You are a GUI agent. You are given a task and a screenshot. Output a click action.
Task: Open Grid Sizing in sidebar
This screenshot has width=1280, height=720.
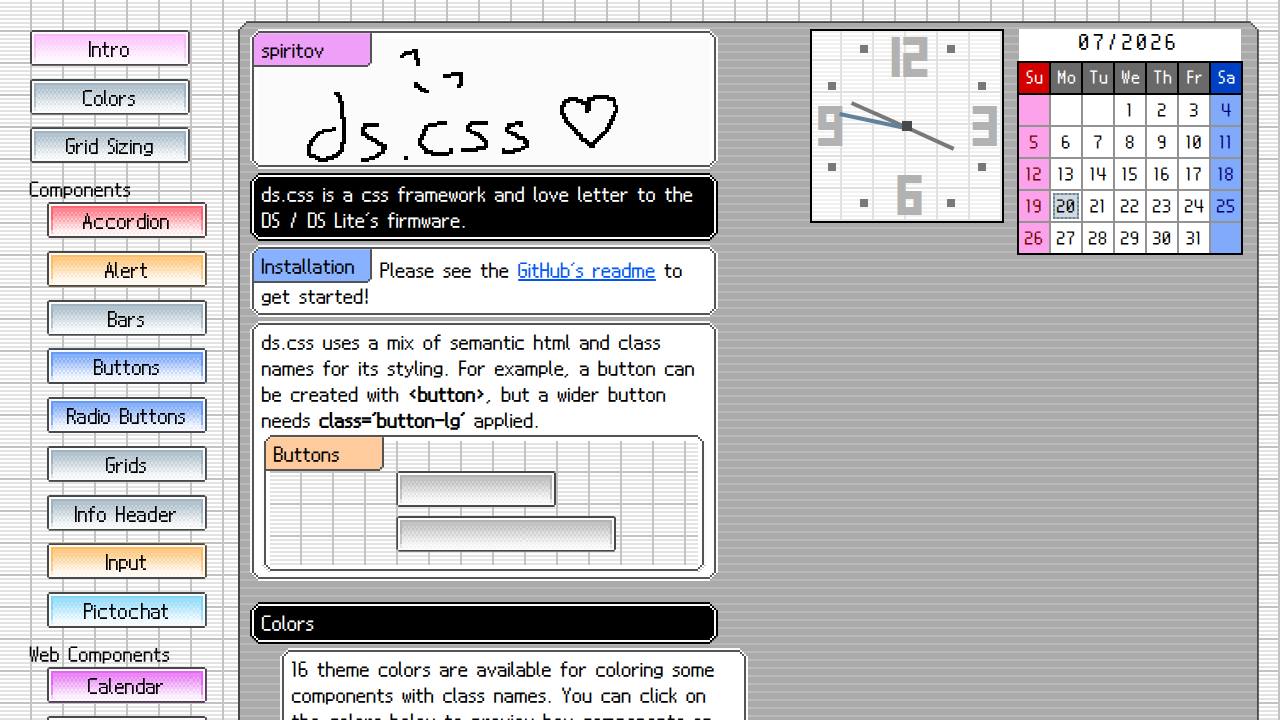pos(110,146)
